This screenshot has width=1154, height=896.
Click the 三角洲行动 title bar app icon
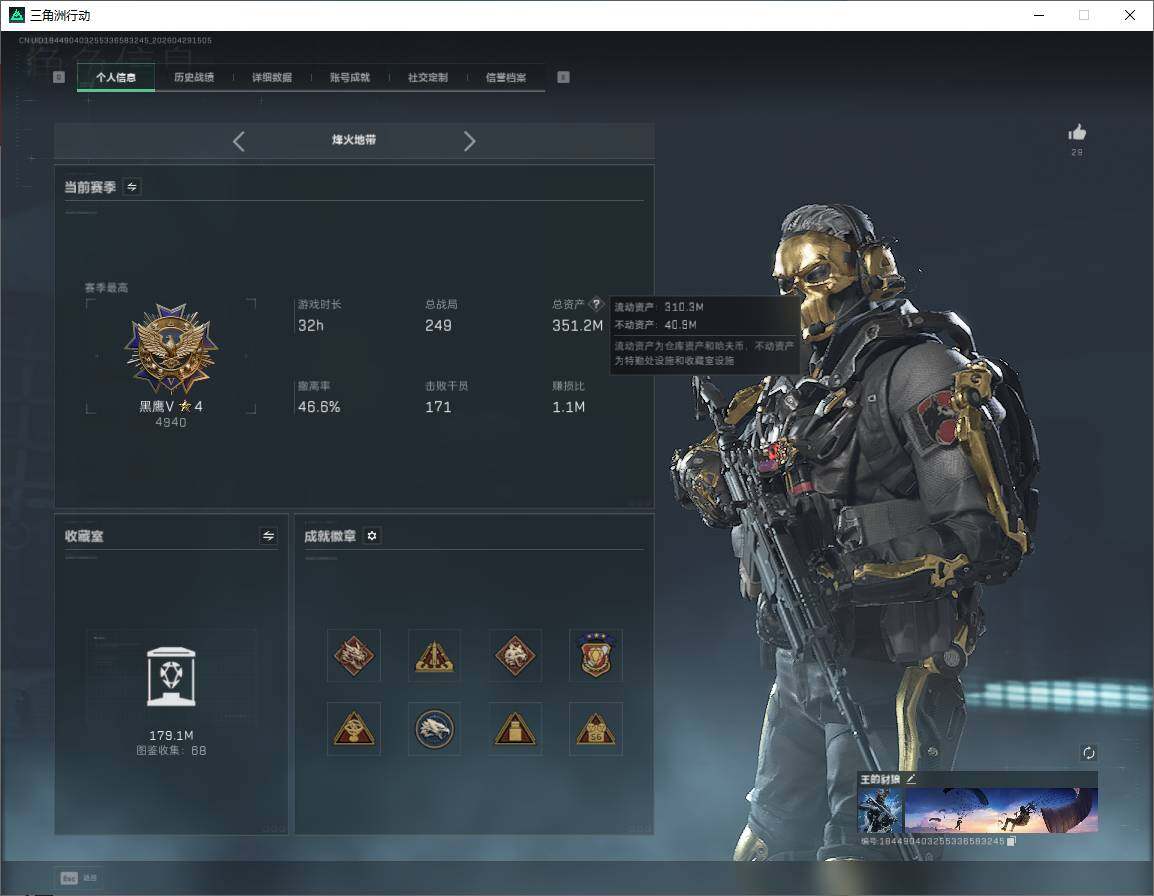coord(16,15)
